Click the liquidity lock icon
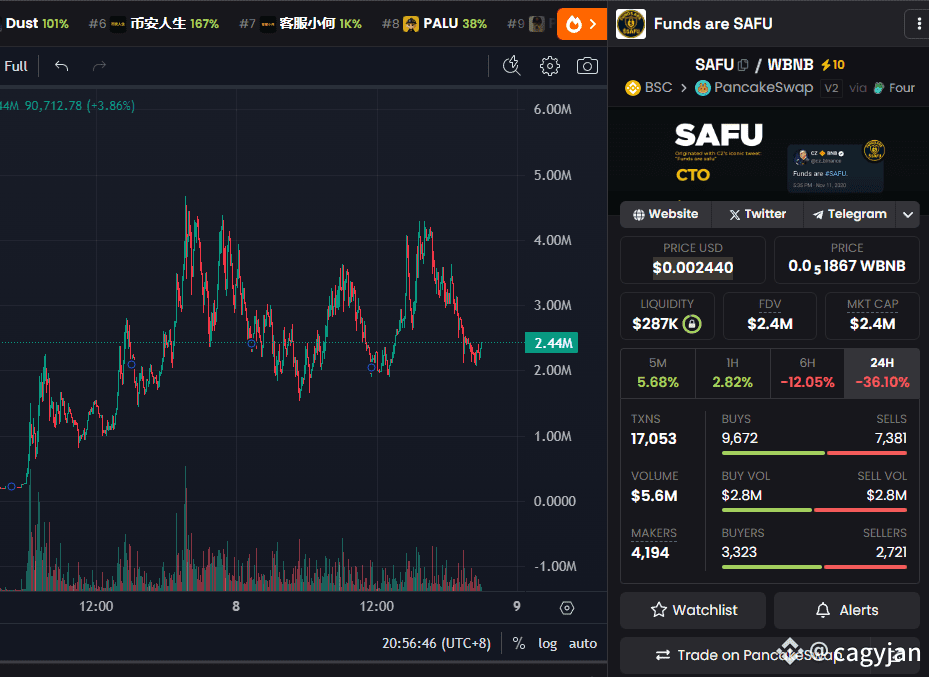Image resolution: width=929 pixels, height=677 pixels. [691, 324]
